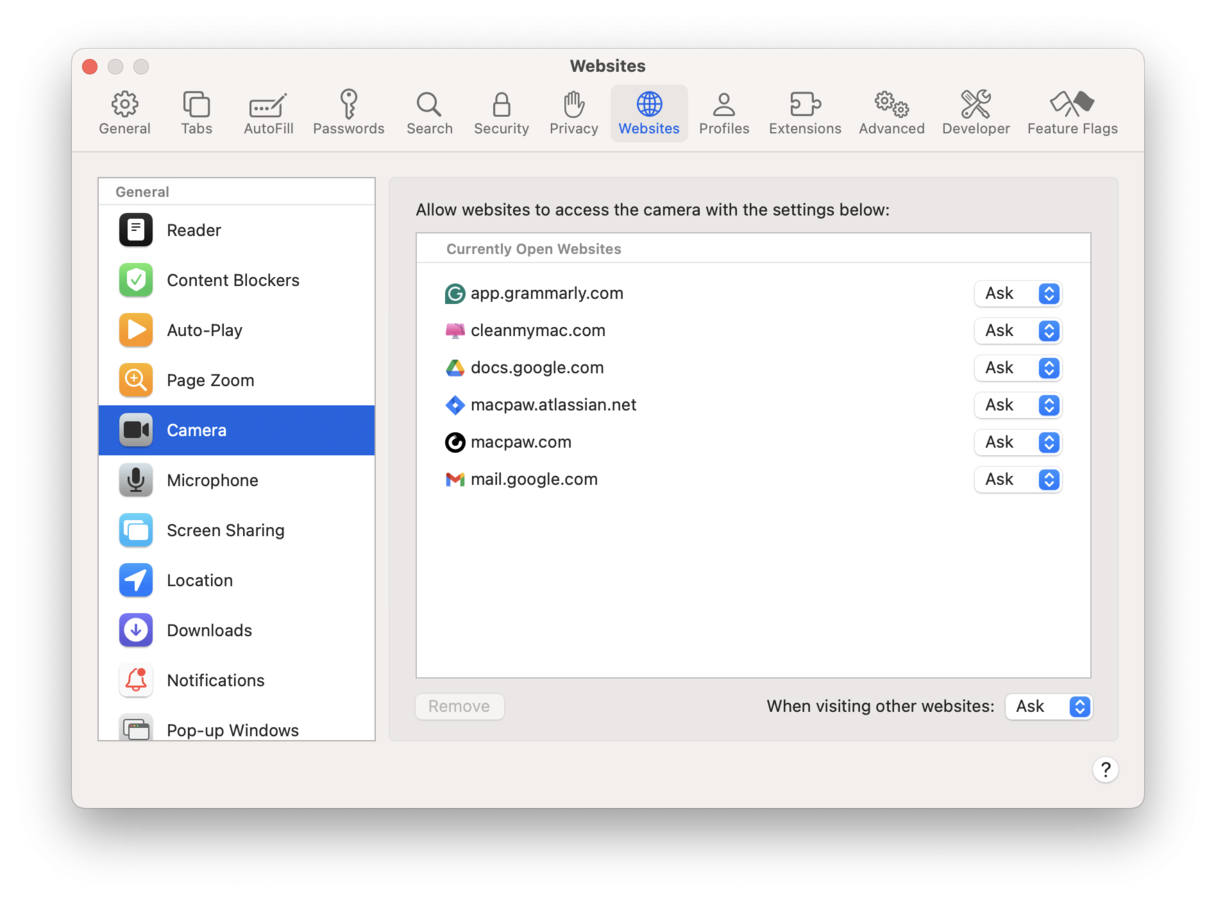Open permission popup for mail.google.com

point(1017,480)
